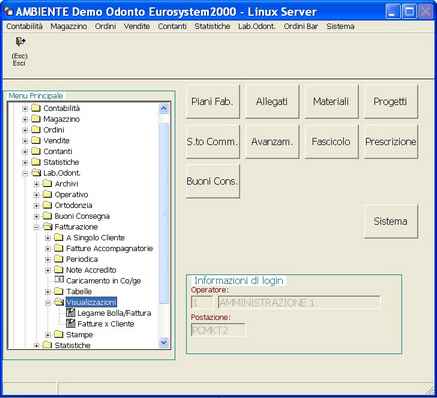The height and width of the screenshot is (398, 437).
Task: Click the tree scrollbar up arrow
Action: click(164, 108)
